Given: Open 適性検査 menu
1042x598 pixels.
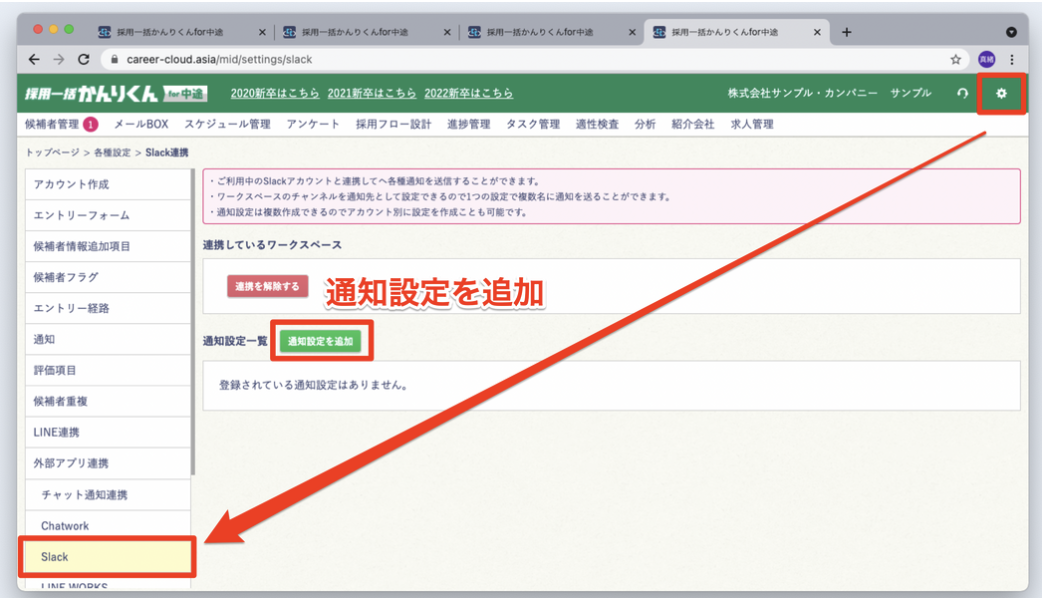Looking at the screenshot, I should (x=597, y=124).
